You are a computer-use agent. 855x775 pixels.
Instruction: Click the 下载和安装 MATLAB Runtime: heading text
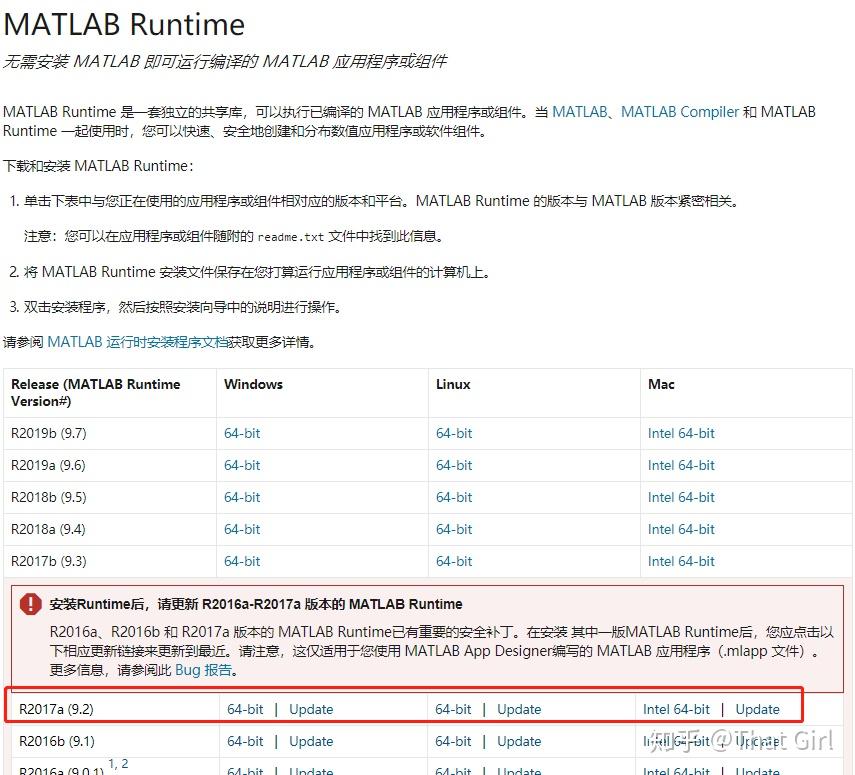[98, 166]
